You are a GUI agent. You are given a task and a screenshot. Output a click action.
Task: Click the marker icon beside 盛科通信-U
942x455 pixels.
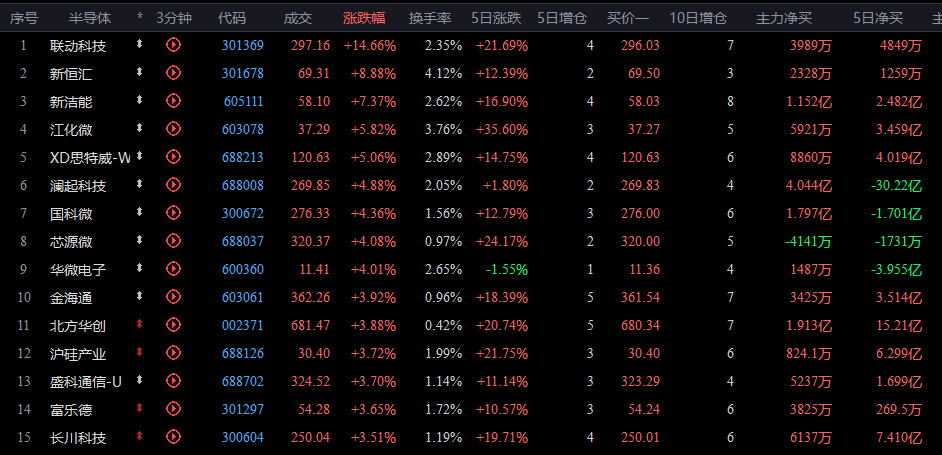tap(140, 379)
